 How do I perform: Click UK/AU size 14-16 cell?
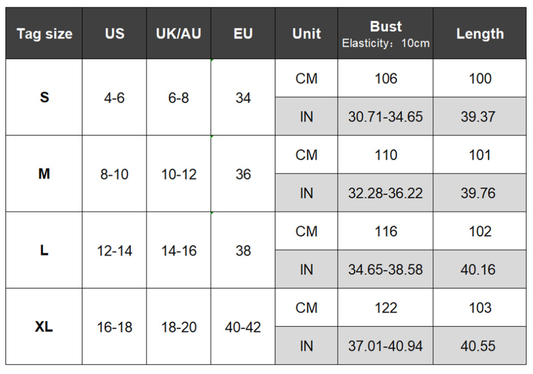tap(179, 250)
